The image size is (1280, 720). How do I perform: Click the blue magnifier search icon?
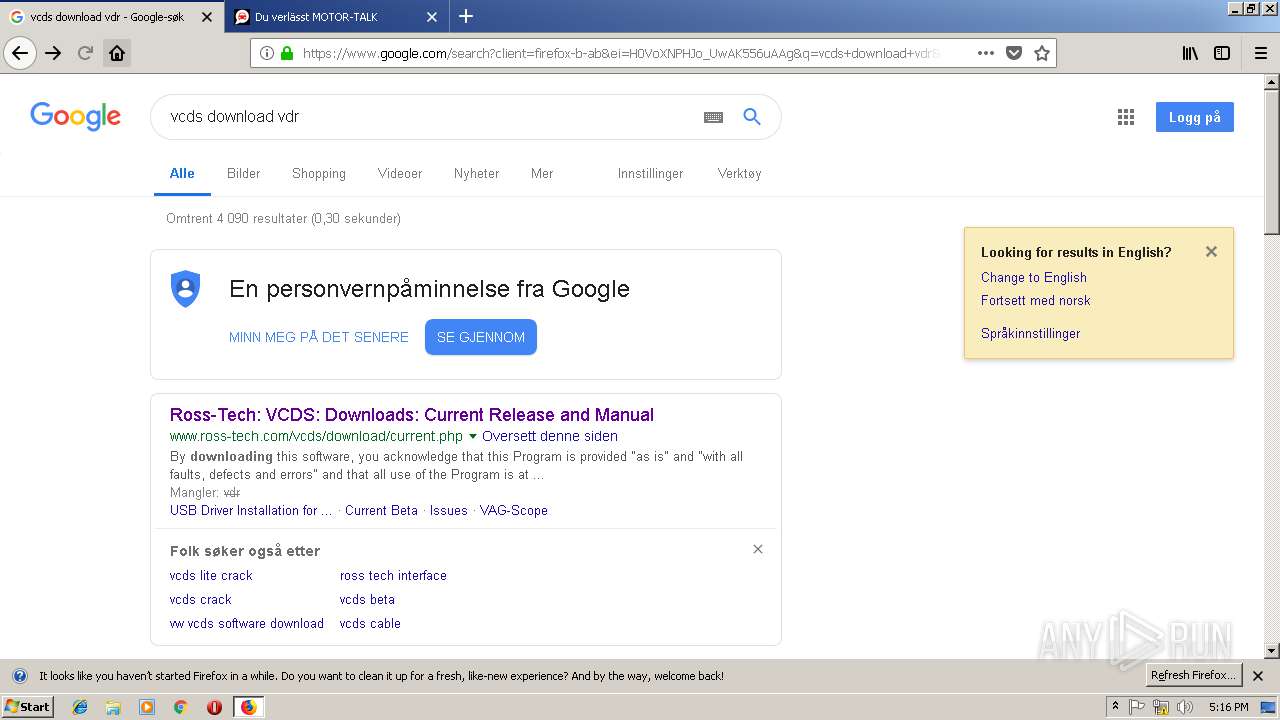[x=752, y=117]
